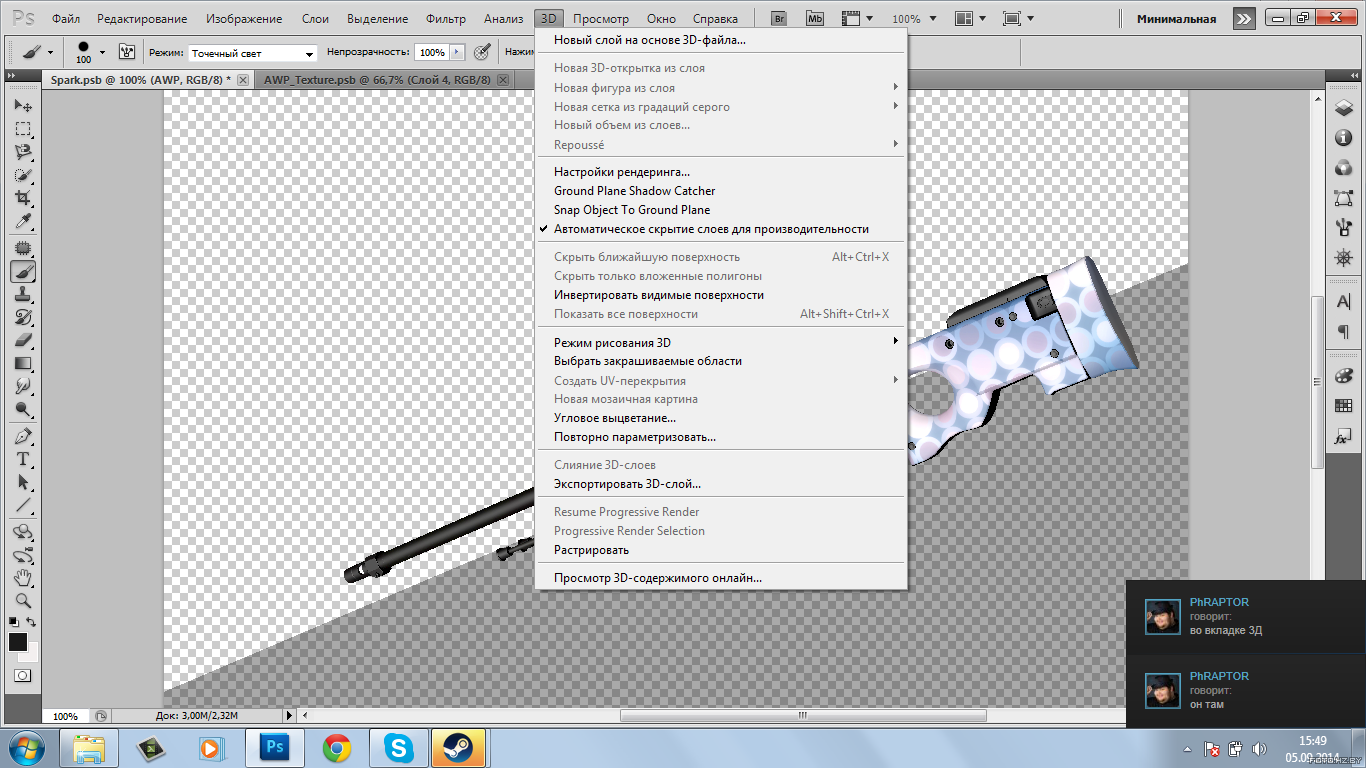Viewport: 1366px width, 768px height.
Task: Open the Swatches grid panel icon
Action: click(x=1343, y=406)
